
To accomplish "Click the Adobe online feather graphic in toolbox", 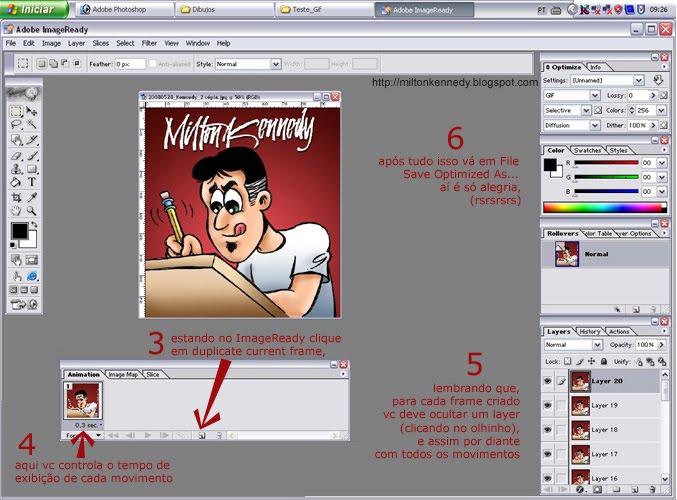I will (x=24, y=92).
